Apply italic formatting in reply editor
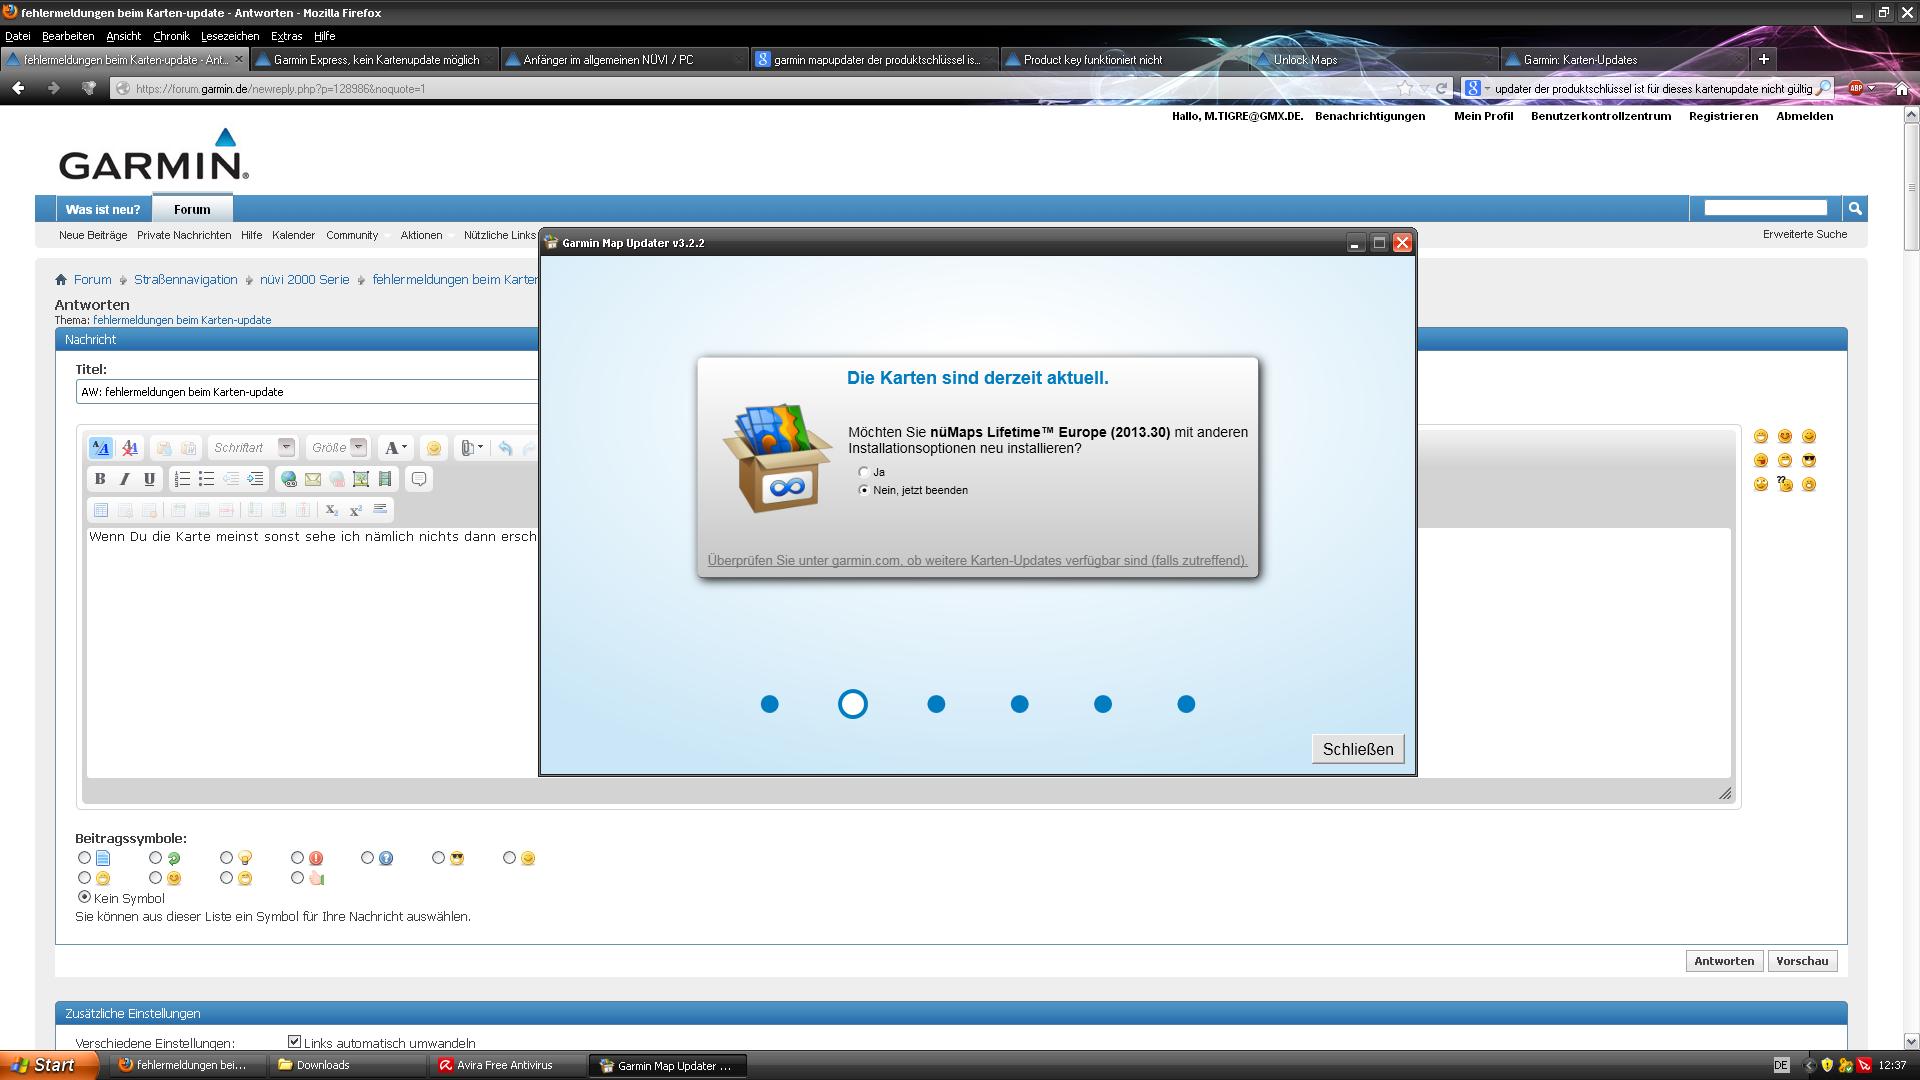Viewport: 1920px width, 1080px height. 124,479
